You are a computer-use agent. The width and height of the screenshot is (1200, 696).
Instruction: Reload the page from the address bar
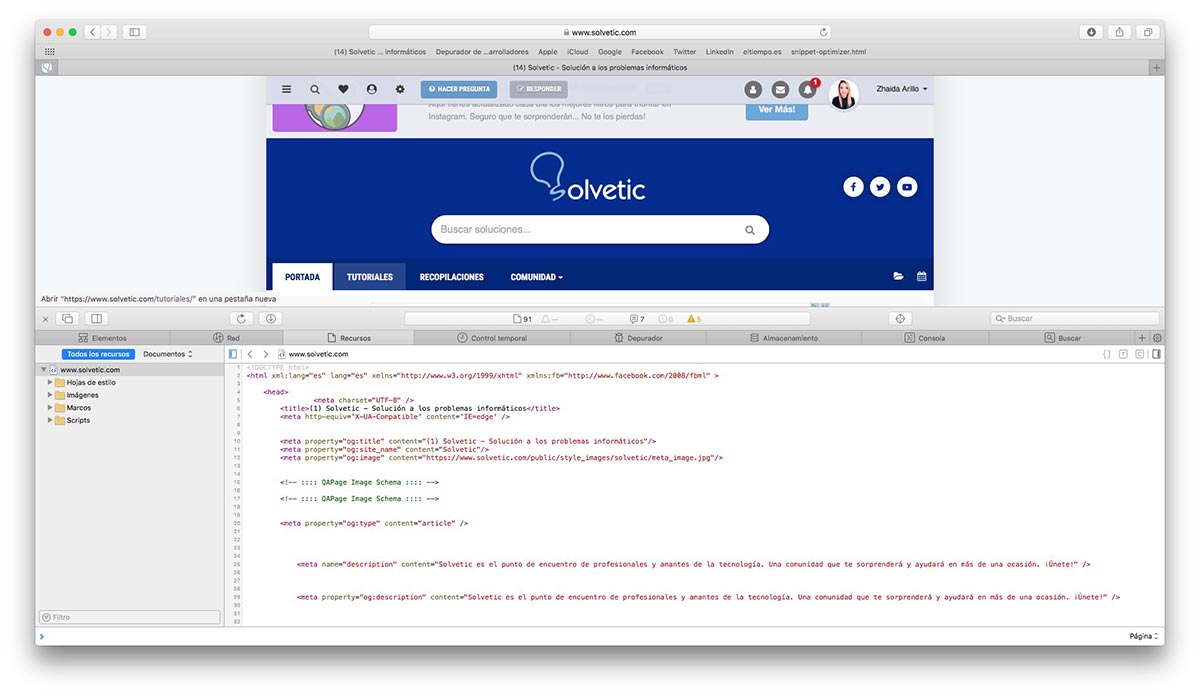click(824, 32)
